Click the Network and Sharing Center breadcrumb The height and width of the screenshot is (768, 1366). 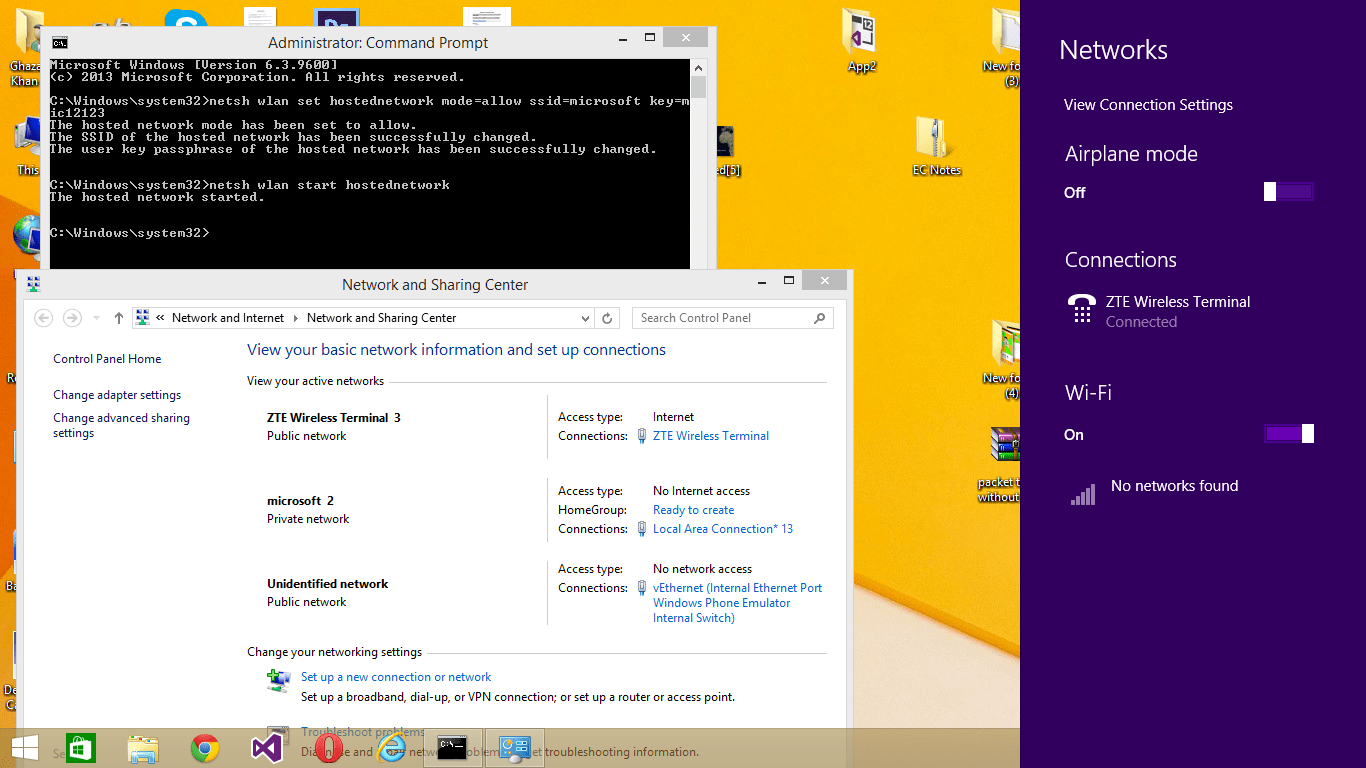[x=382, y=318]
